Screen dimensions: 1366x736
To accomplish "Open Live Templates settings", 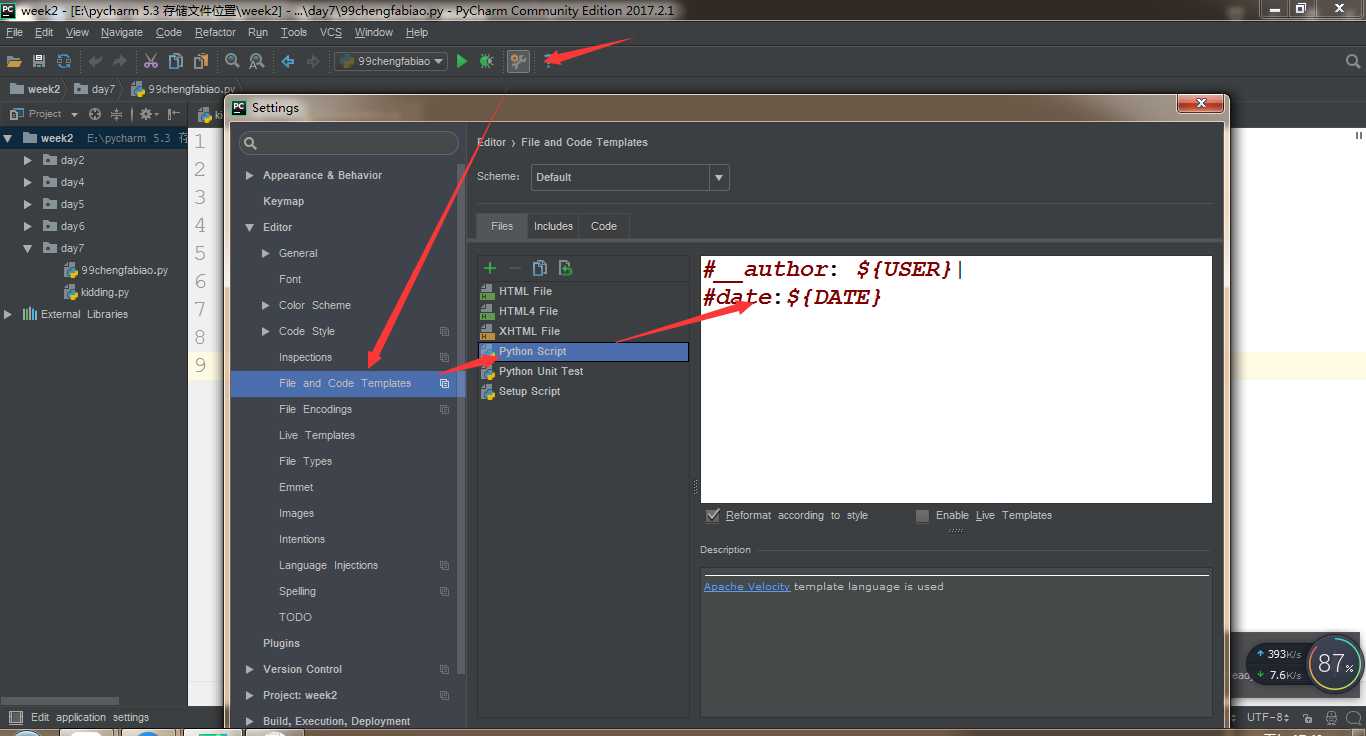I will pyautogui.click(x=317, y=435).
